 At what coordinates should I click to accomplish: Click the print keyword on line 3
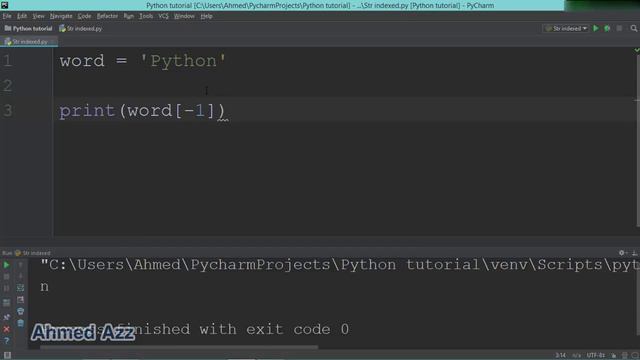[87, 111]
